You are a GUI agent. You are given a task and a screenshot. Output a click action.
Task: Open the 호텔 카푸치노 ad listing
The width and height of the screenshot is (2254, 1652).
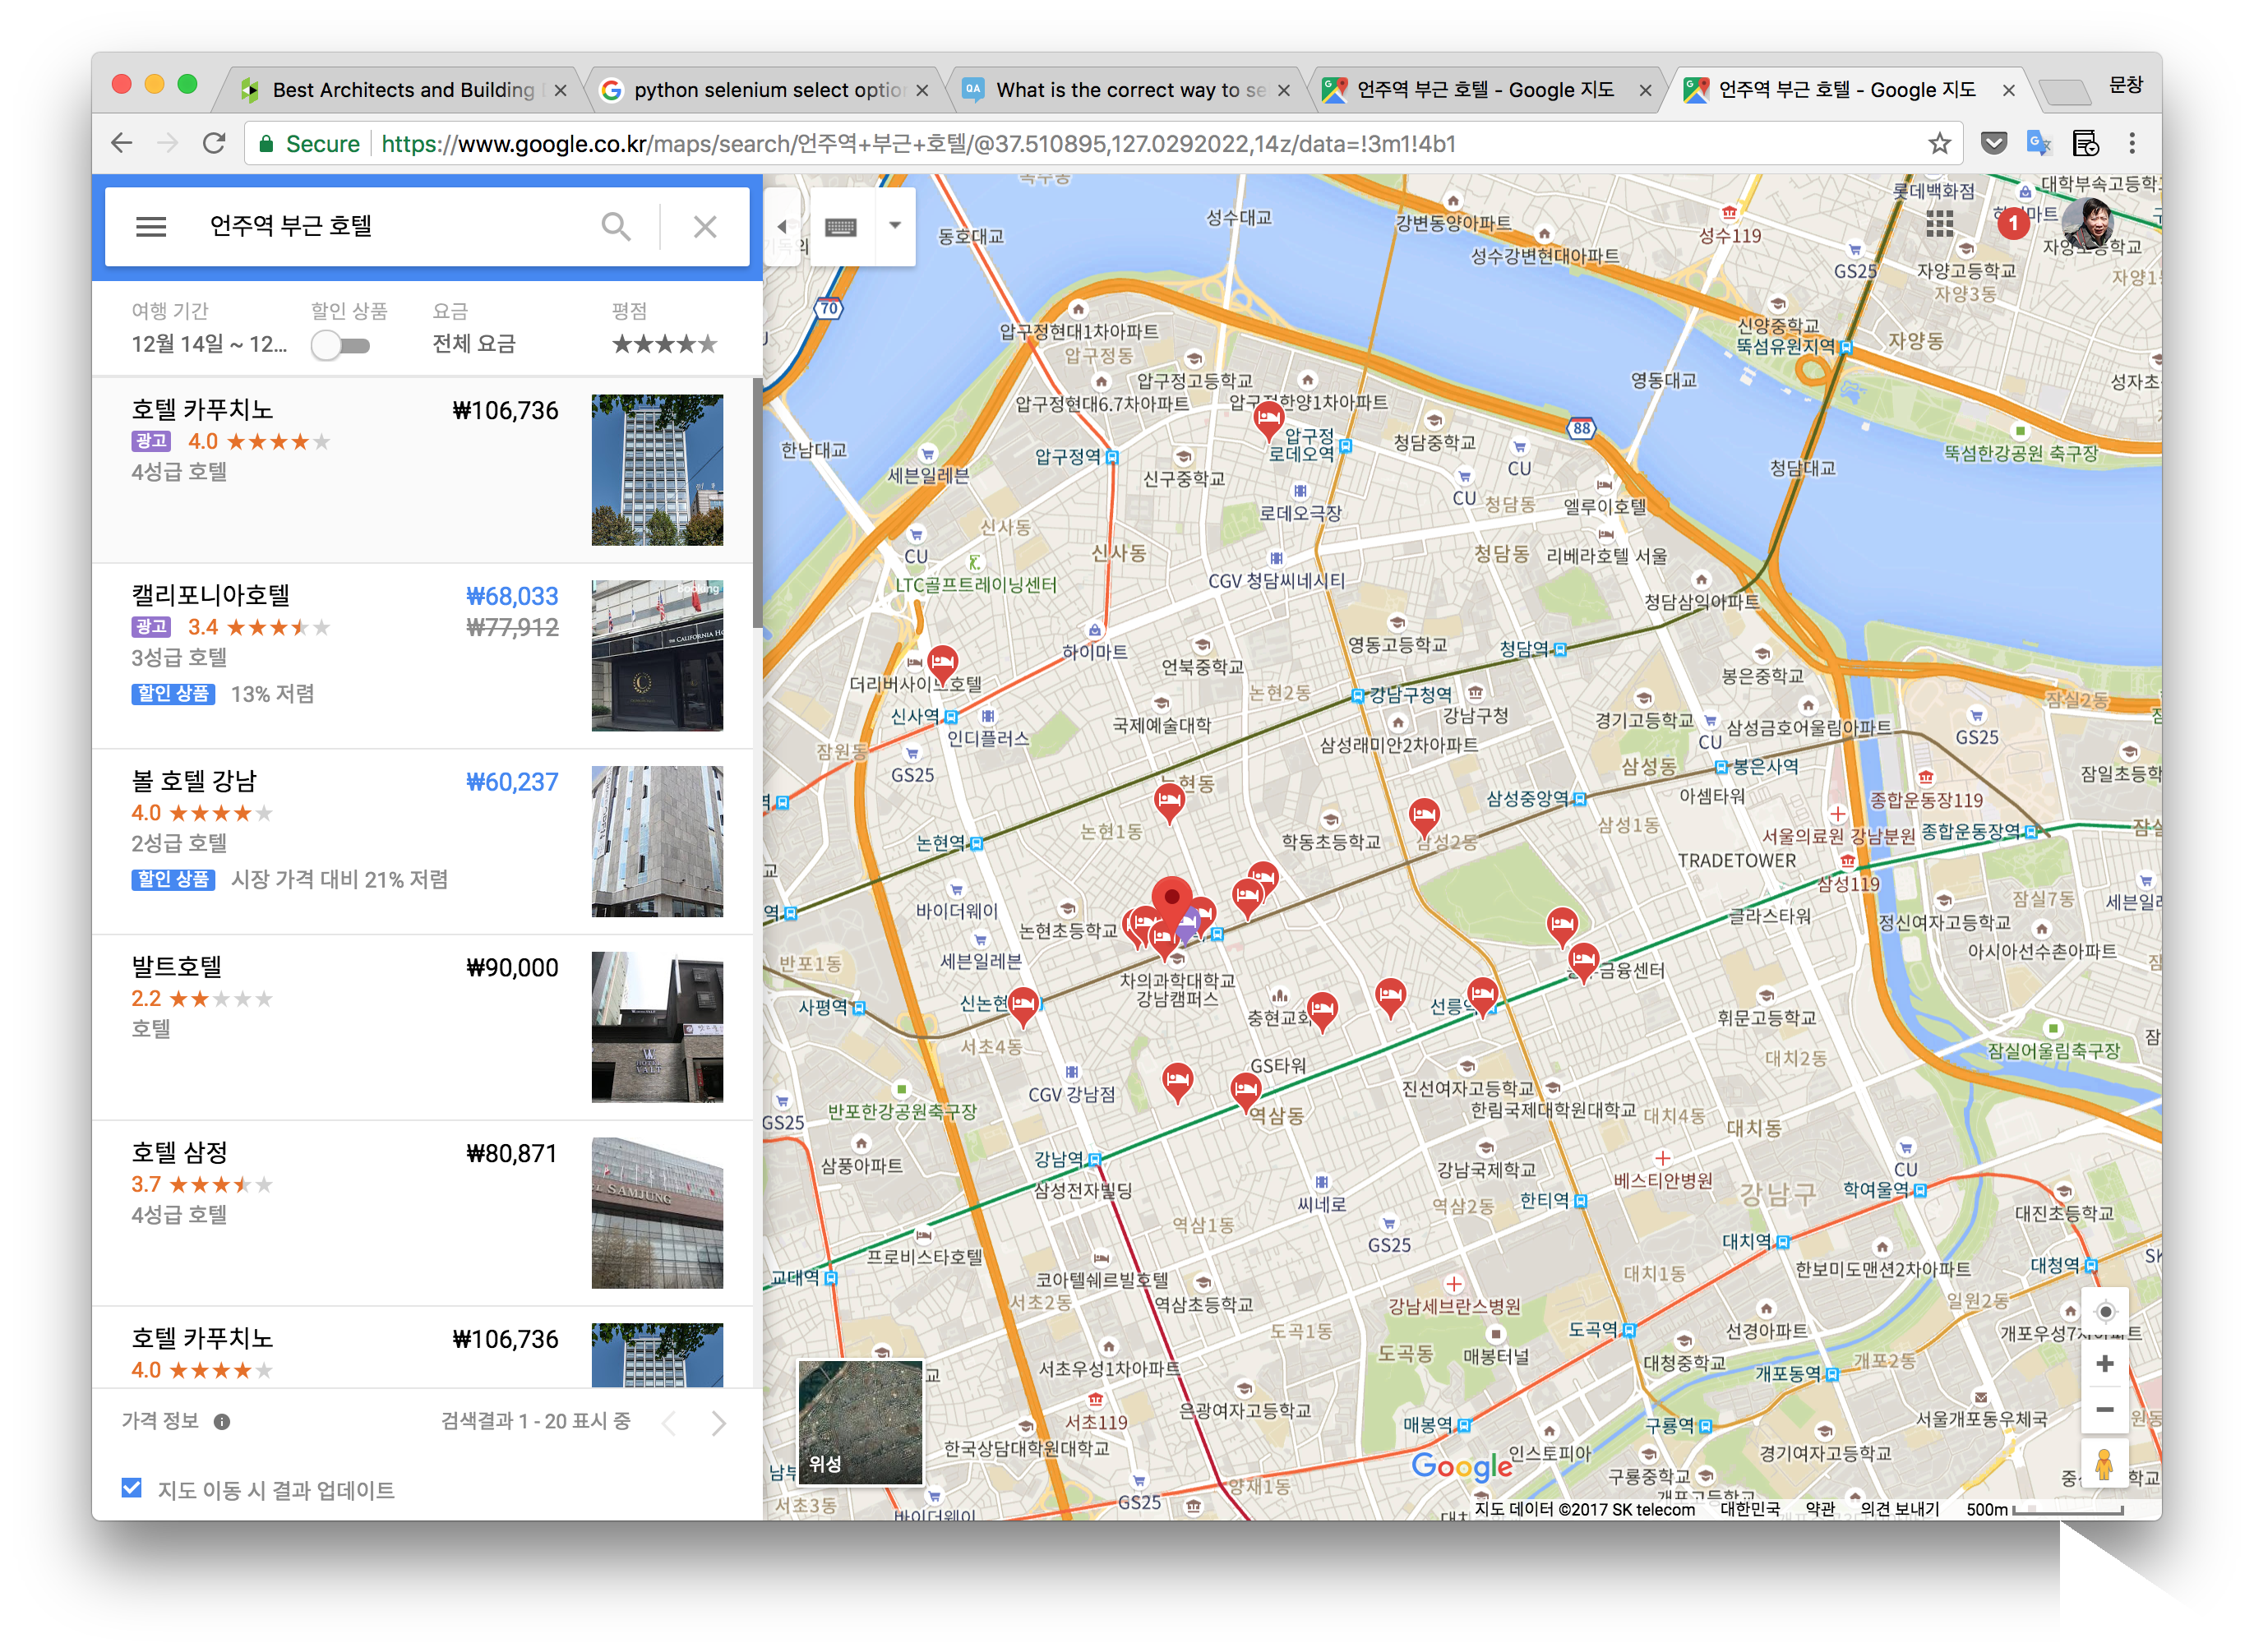pos(423,470)
